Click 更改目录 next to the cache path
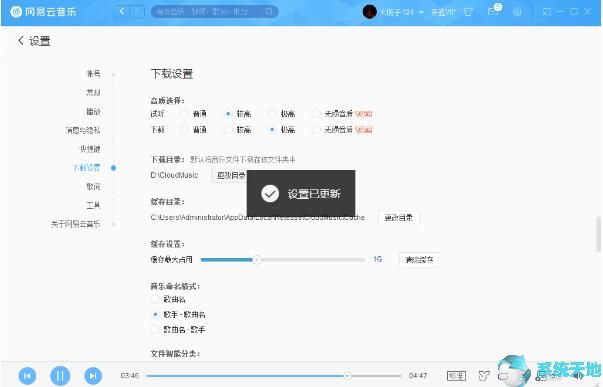603x387 pixels. 399,217
